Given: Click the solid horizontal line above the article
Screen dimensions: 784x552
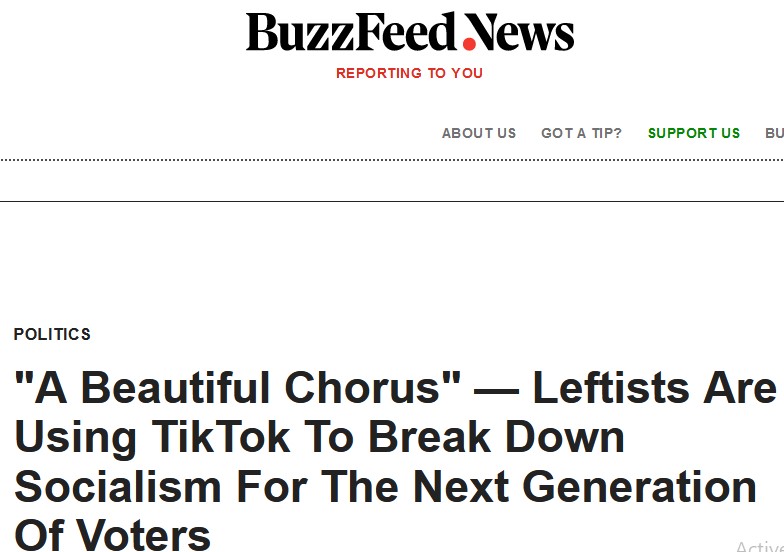Looking at the screenshot, I should click(392, 201).
